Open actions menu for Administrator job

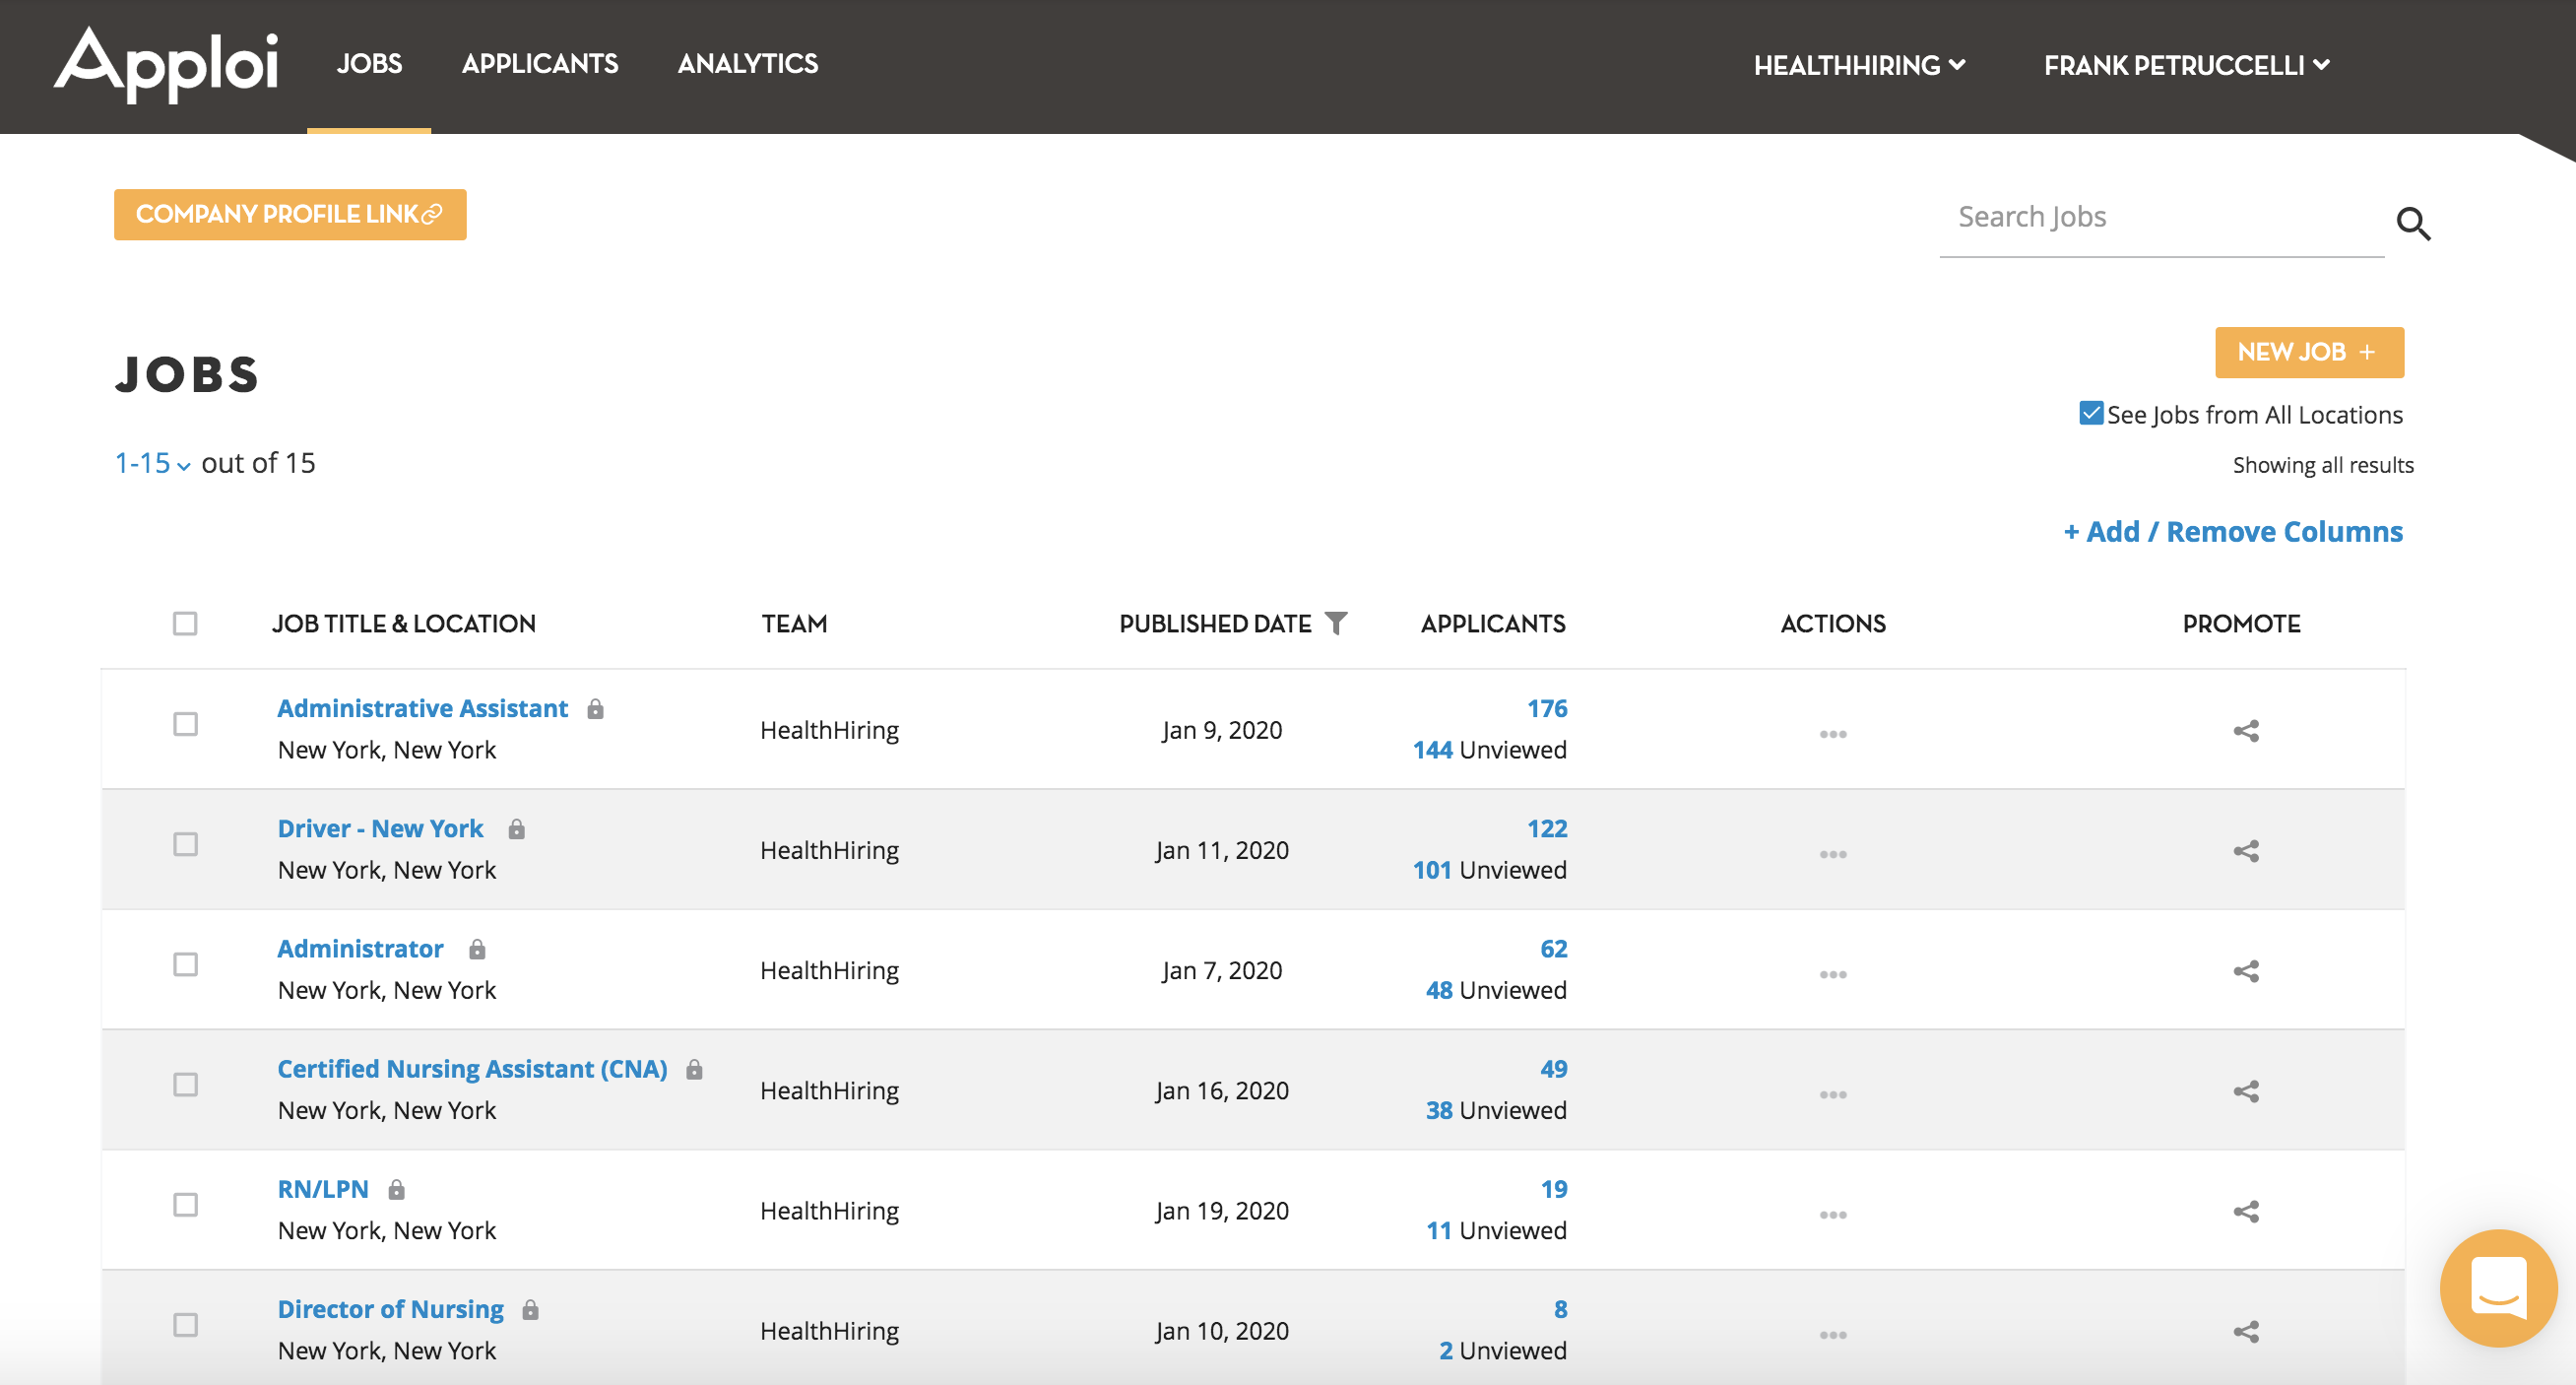pyautogui.click(x=1832, y=974)
